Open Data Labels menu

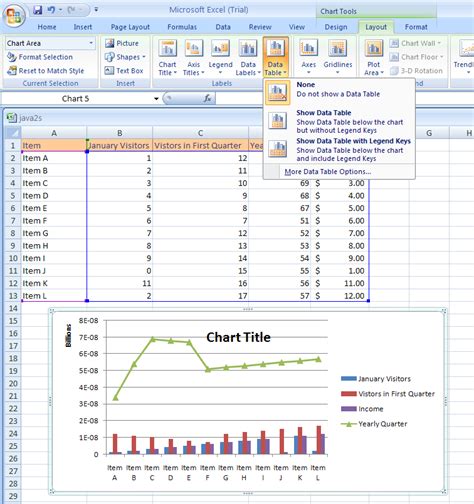coord(248,57)
